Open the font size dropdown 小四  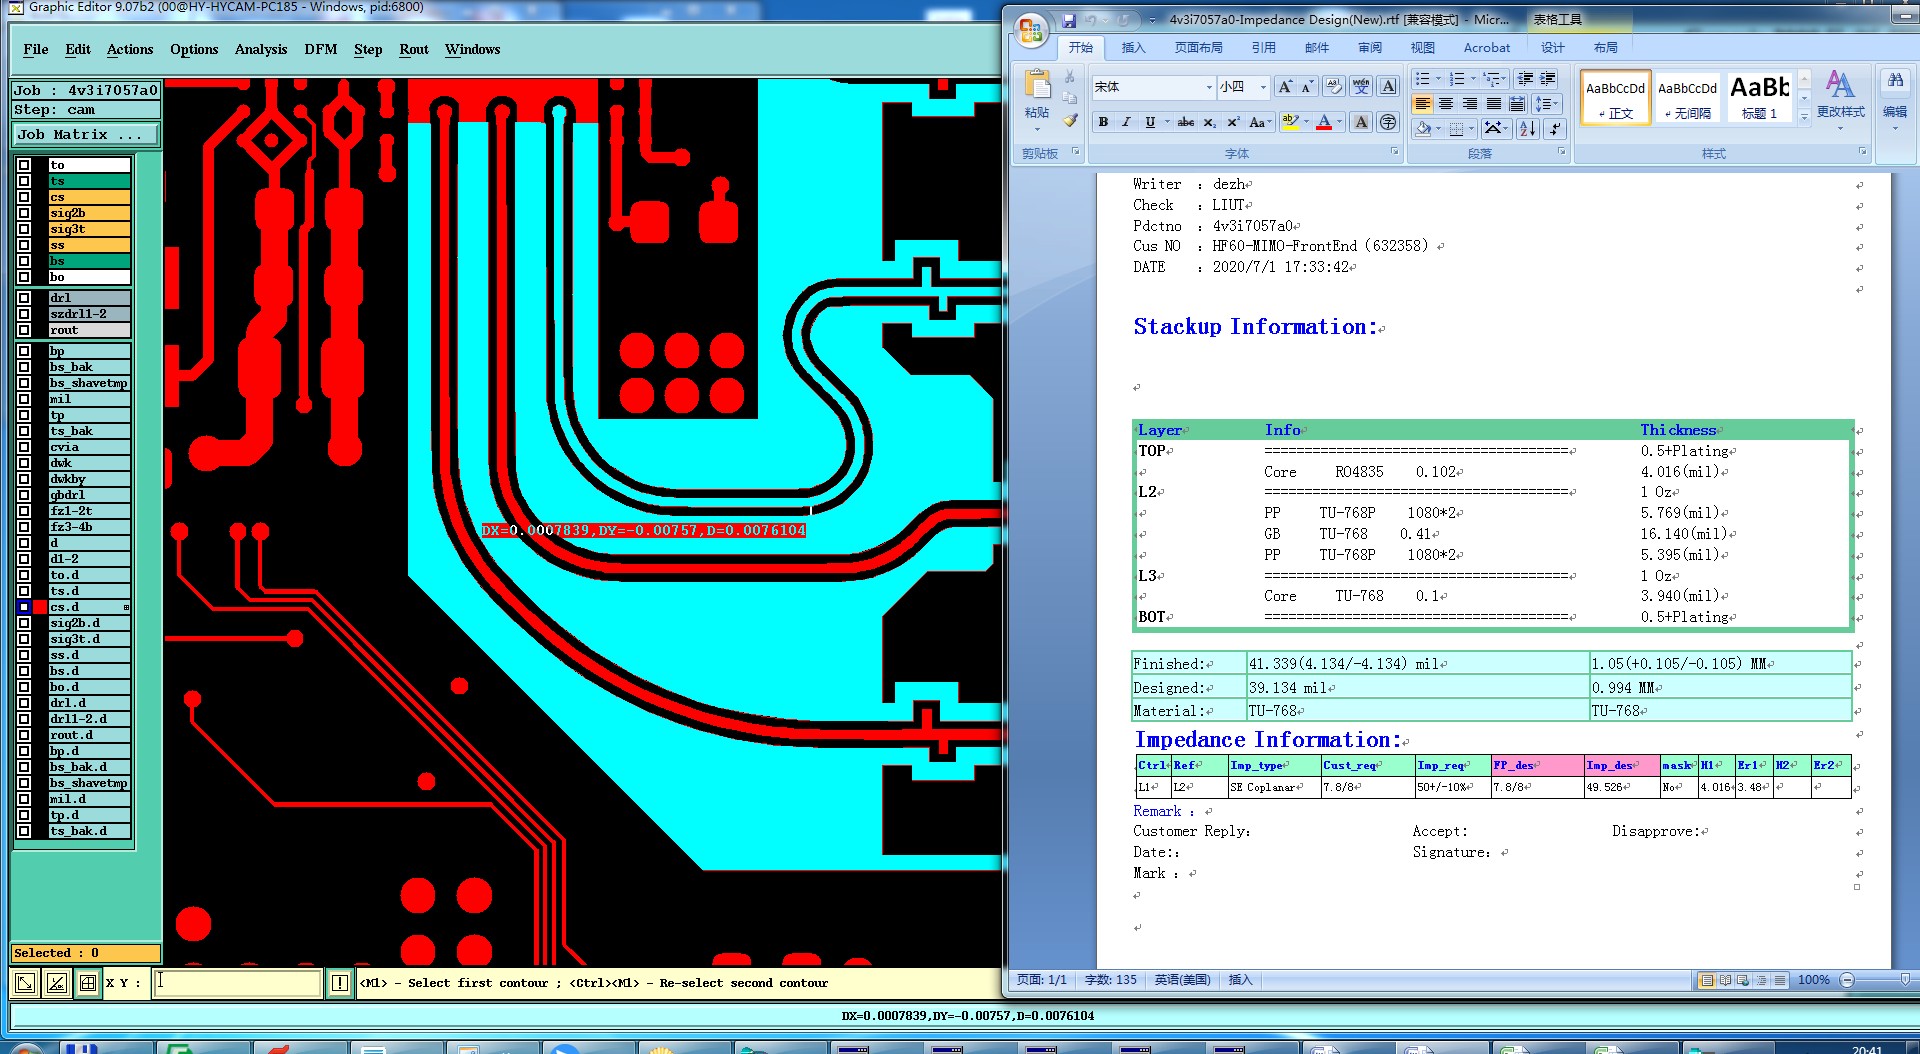[1263, 87]
